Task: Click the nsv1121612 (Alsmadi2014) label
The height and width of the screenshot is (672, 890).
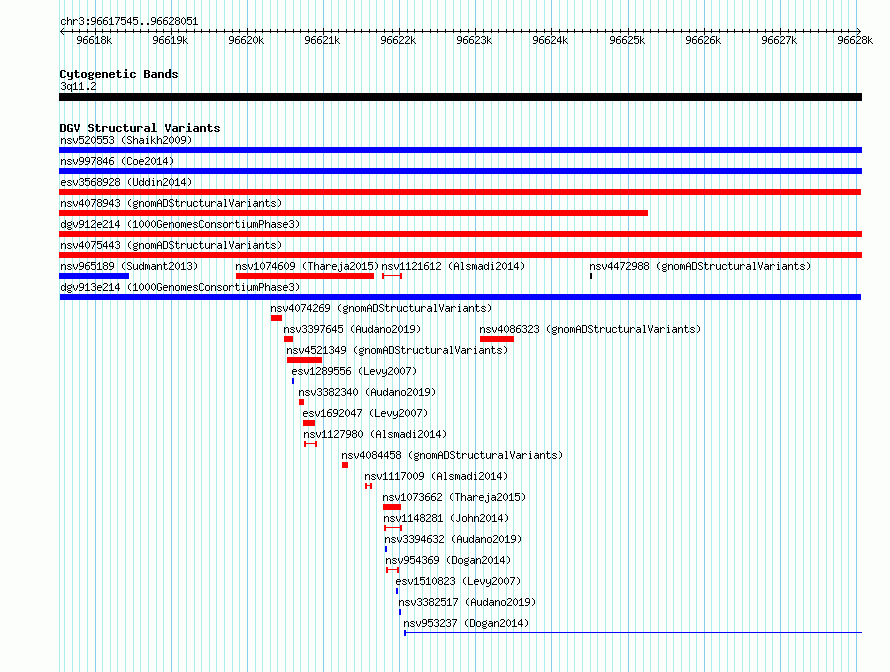Action: (453, 266)
